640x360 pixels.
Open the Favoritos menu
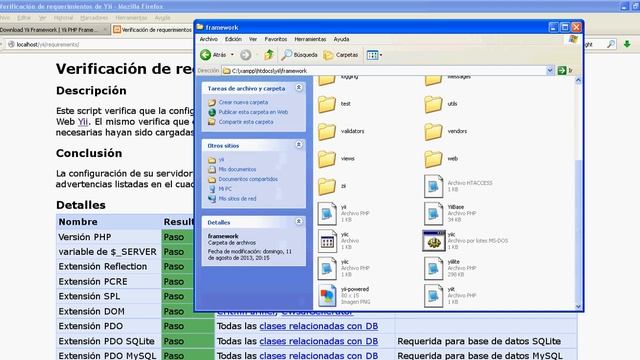point(276,39)
